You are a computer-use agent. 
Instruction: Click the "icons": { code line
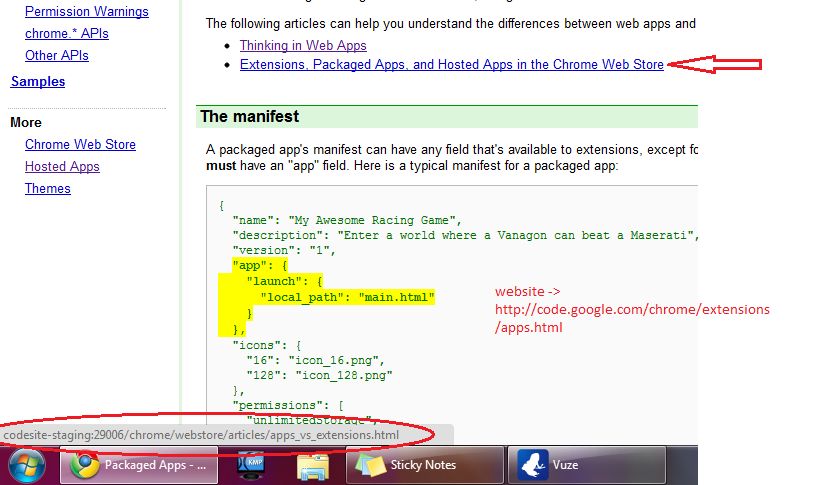click(267, 346)
